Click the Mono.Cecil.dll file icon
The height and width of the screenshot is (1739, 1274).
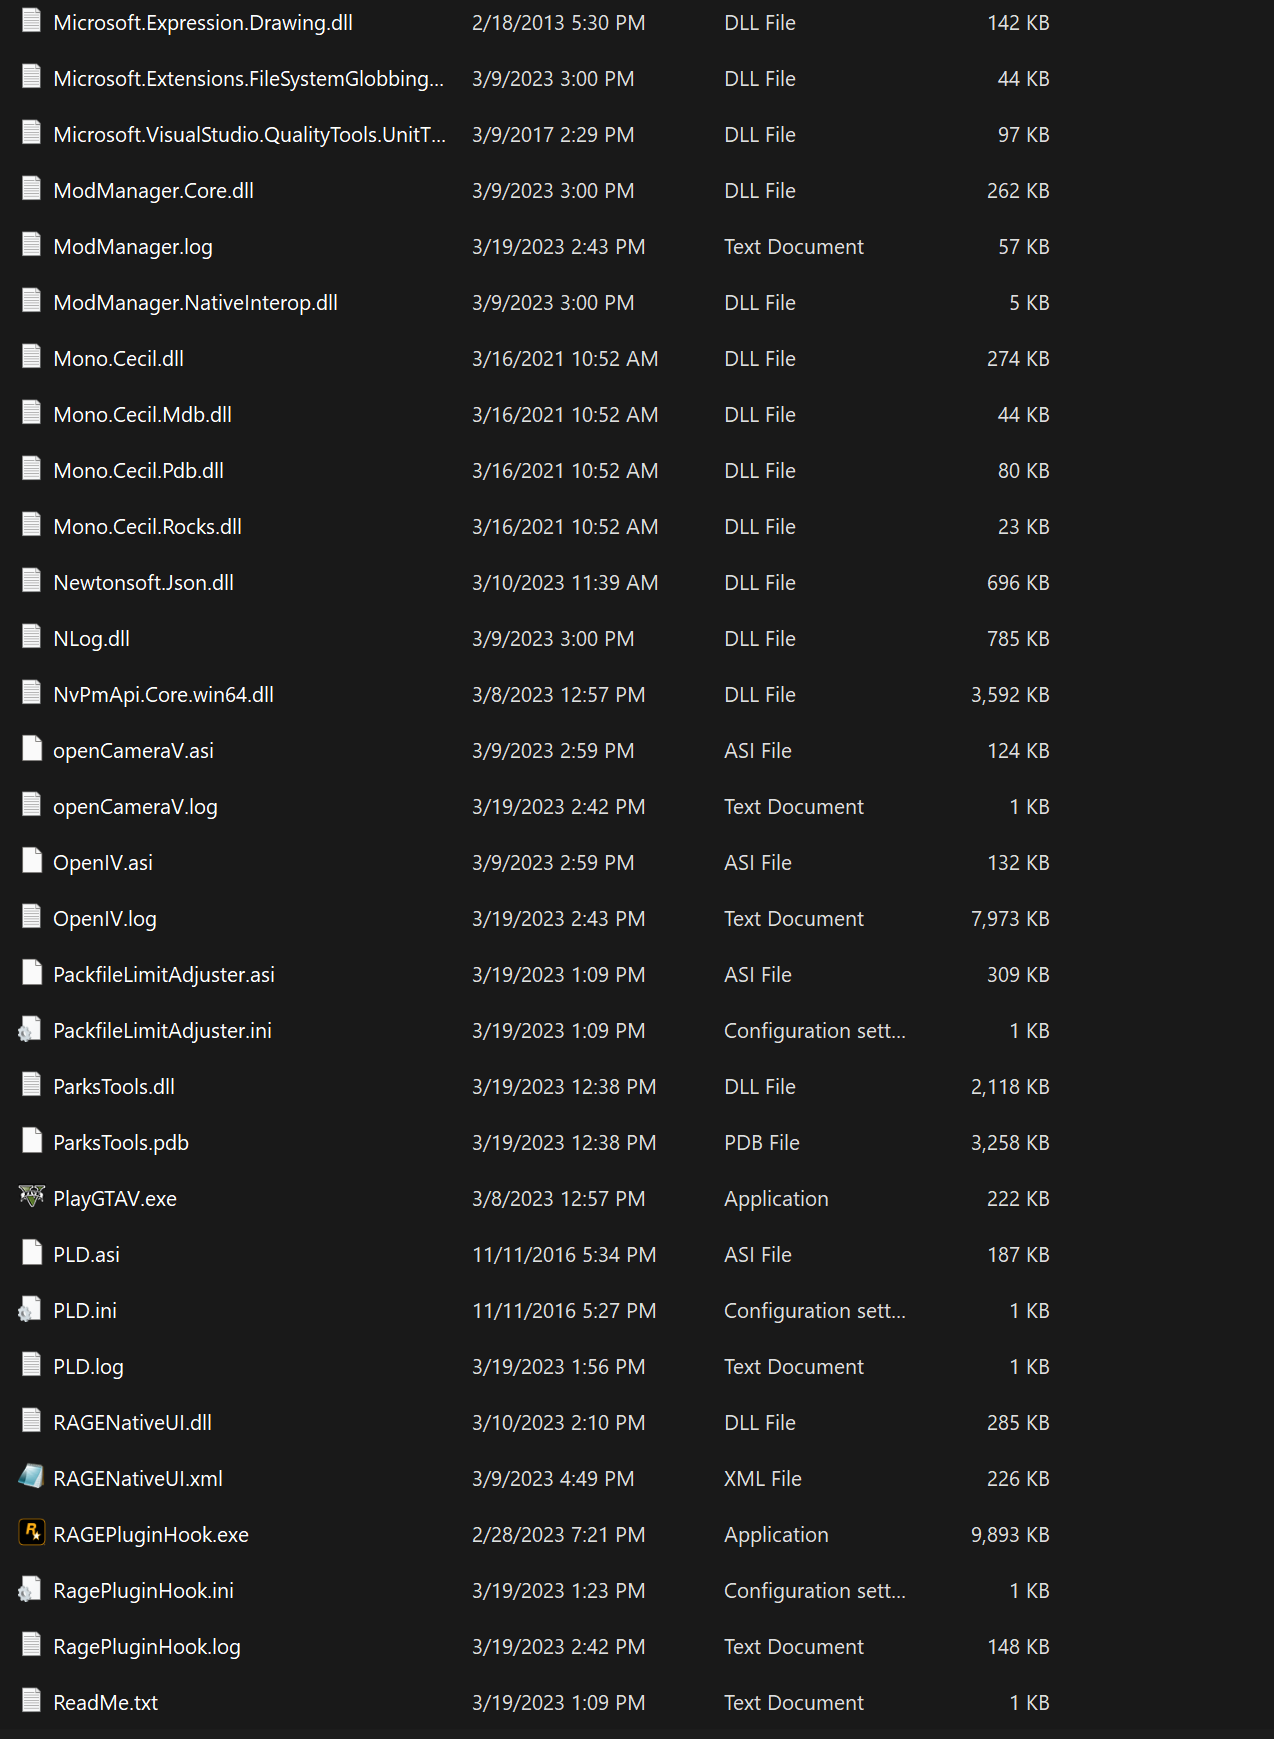[32, 357]
